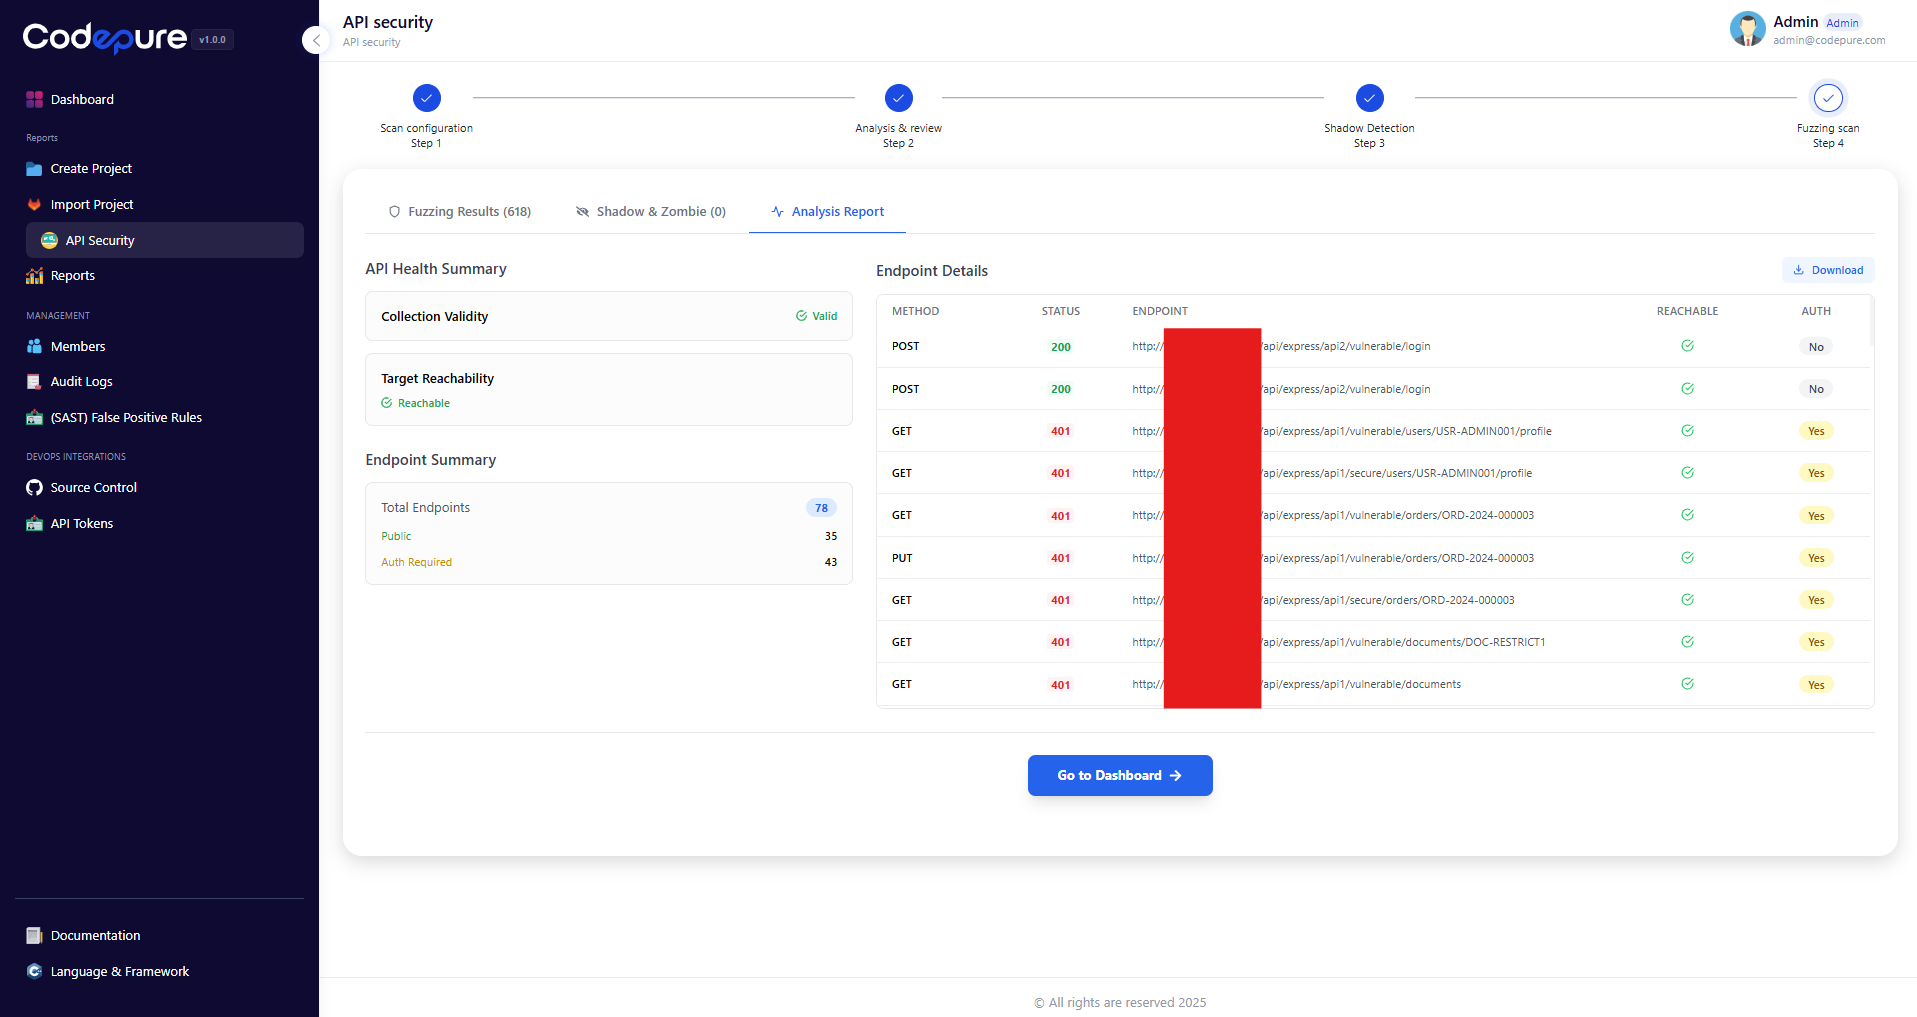
Task: Click the Members people icon
Action: coord(34,346)
